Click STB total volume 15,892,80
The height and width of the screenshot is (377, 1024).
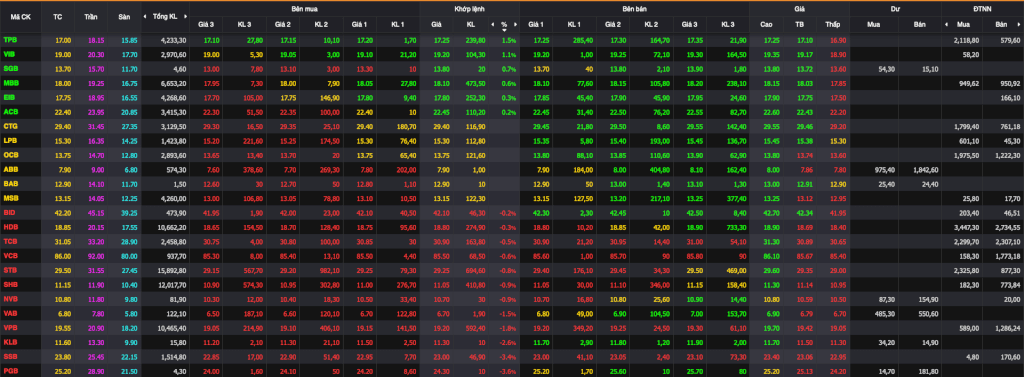pos(172,270)
